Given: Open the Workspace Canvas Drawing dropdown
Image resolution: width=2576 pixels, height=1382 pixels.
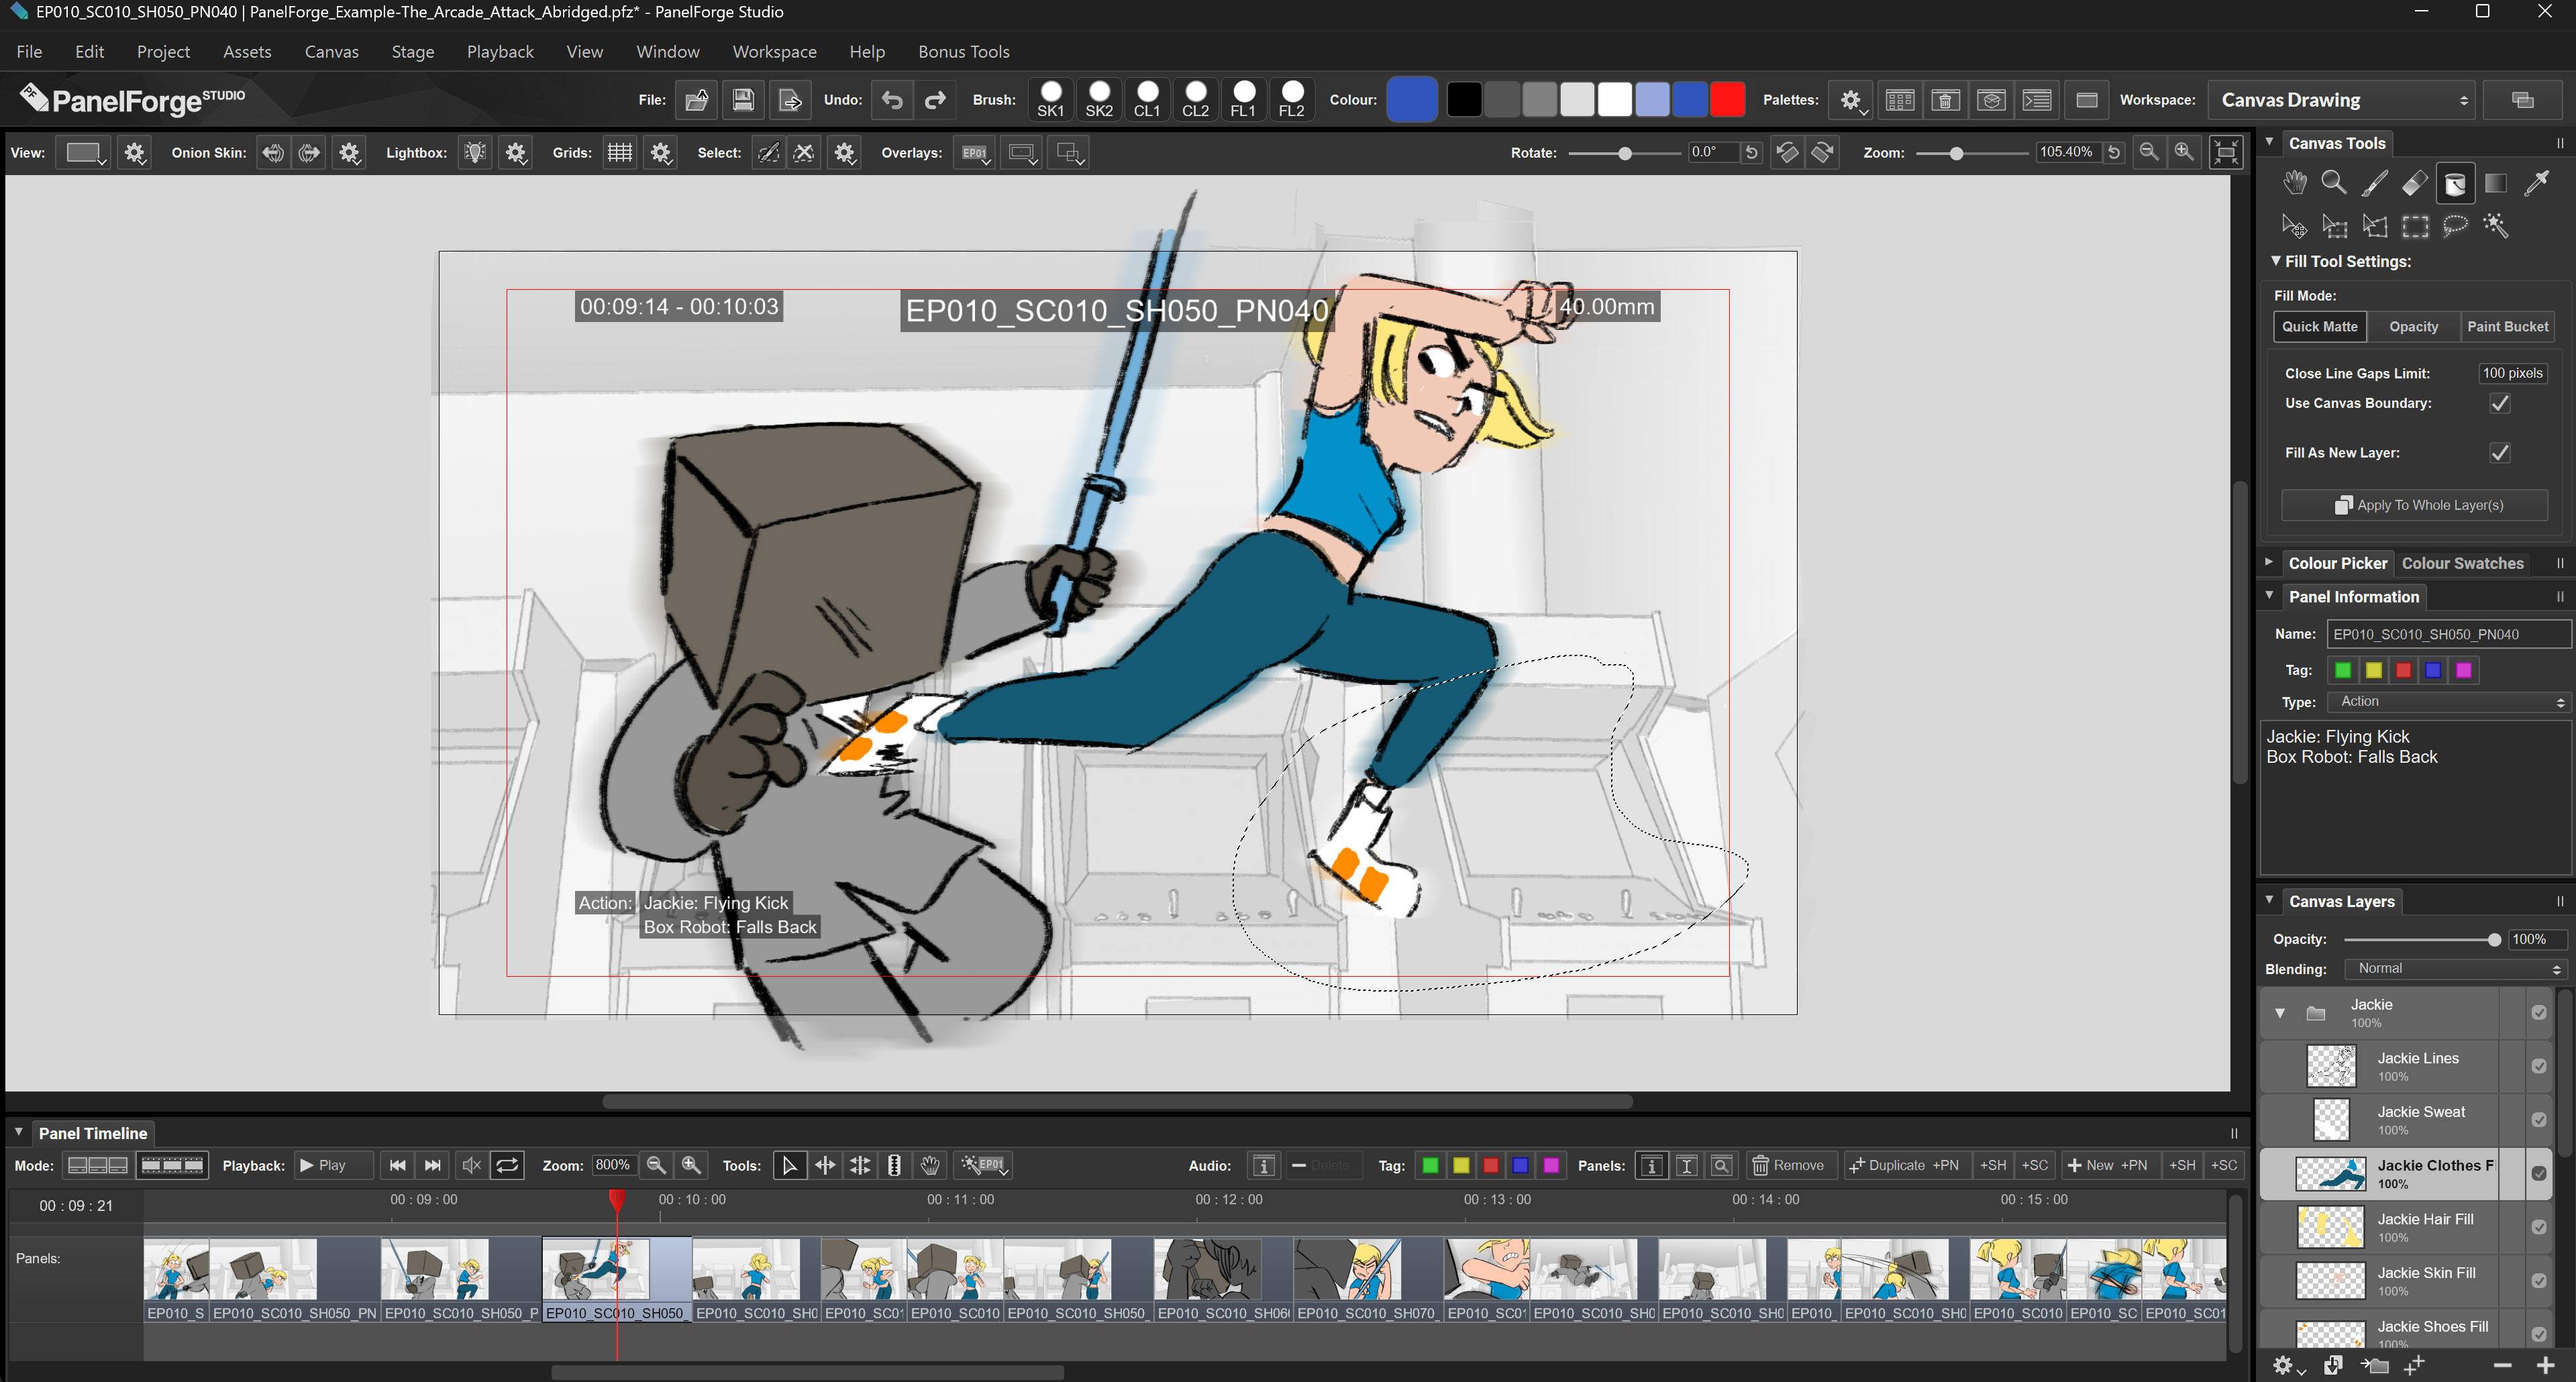Looking at the screenshot, I should [2341, 100].
